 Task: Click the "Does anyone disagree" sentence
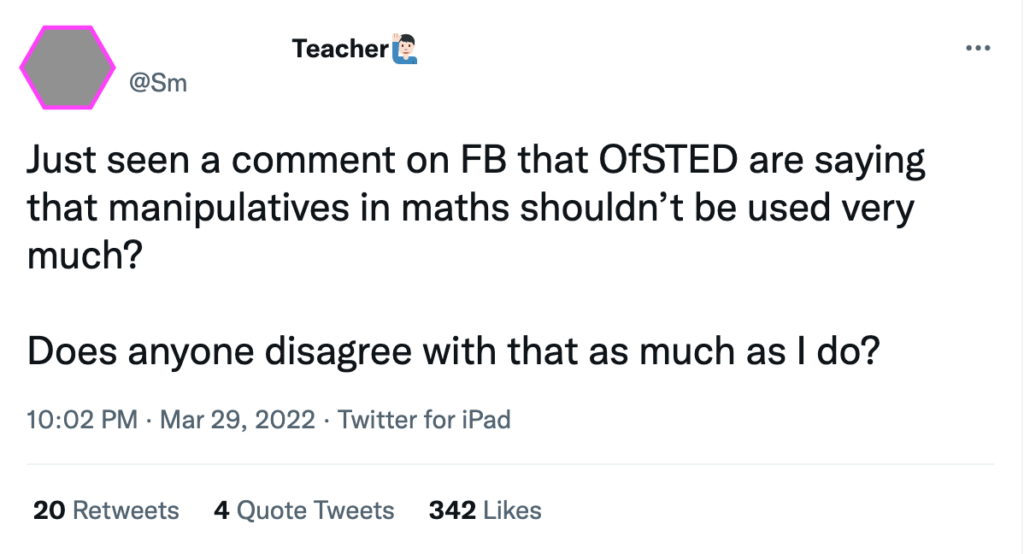pos(453,351)
